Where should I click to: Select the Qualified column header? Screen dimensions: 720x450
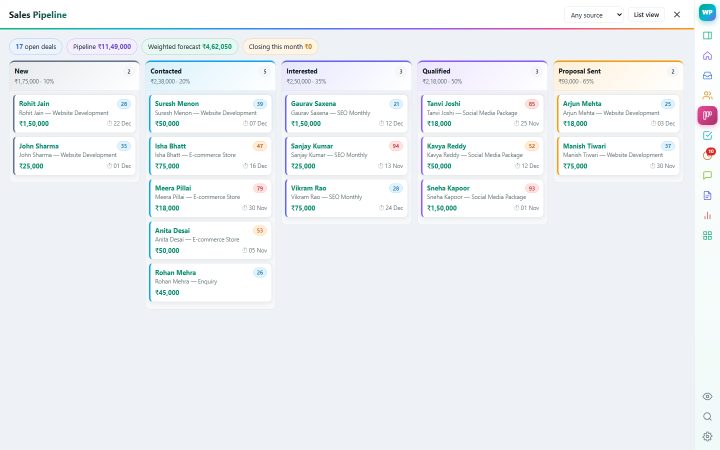point(482,76)
